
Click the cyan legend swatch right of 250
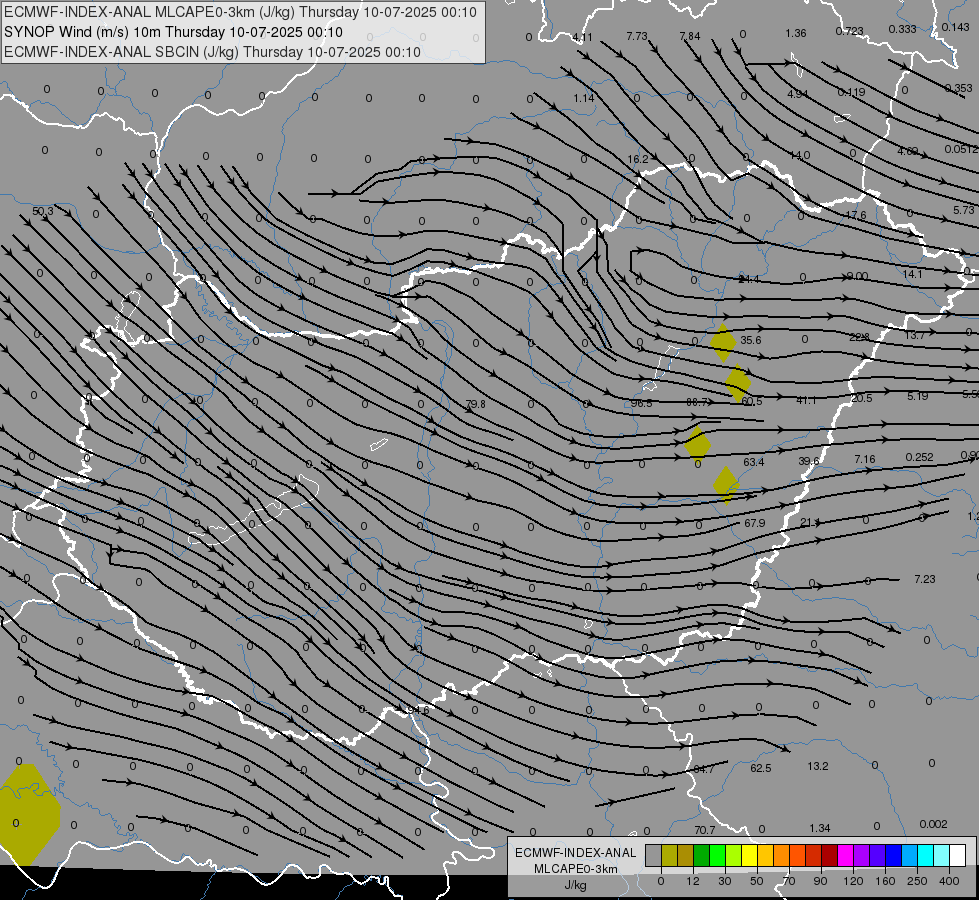[x=926, y=855]
